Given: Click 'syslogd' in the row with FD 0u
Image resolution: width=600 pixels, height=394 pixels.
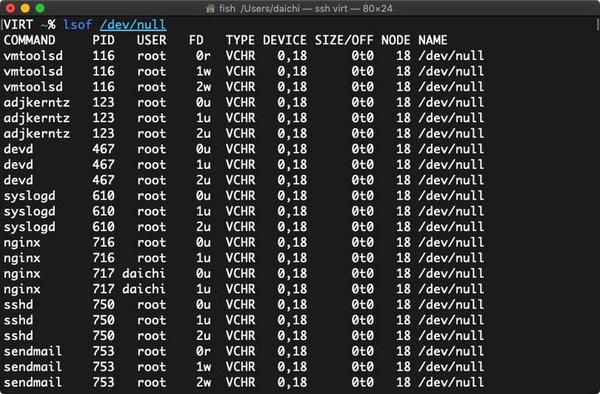Looking at the screenshot, I should pyautogui.click(x=29, y=196).
